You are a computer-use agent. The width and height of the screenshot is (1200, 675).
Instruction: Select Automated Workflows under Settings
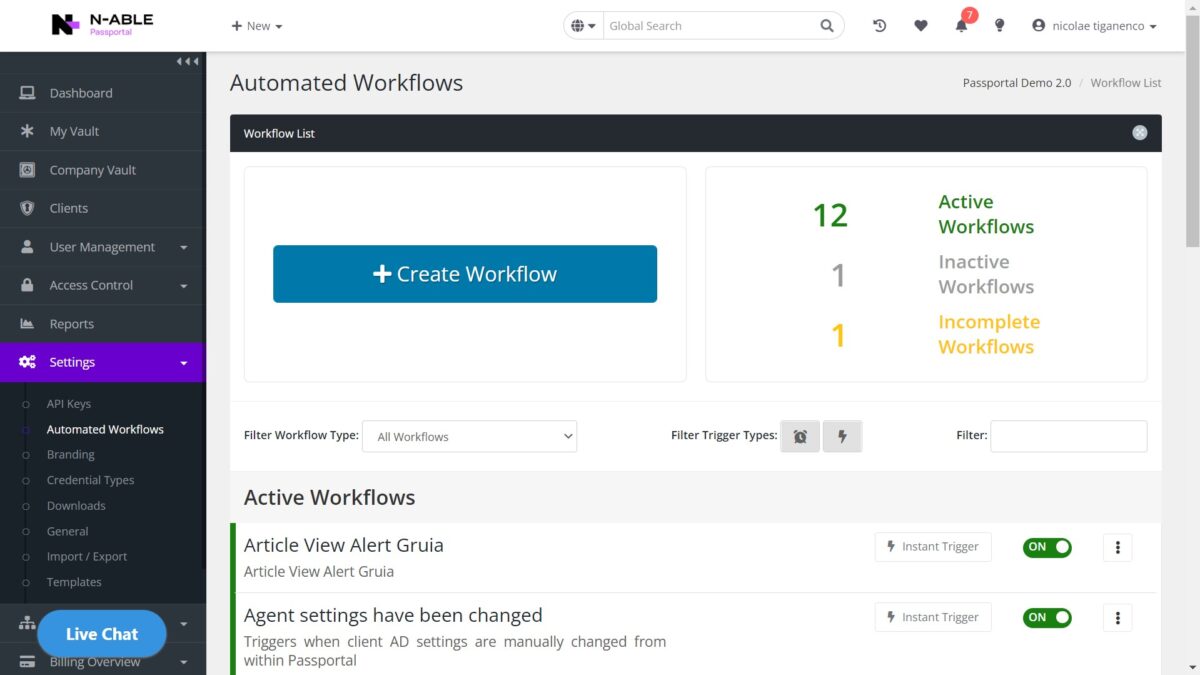[105, 429]
